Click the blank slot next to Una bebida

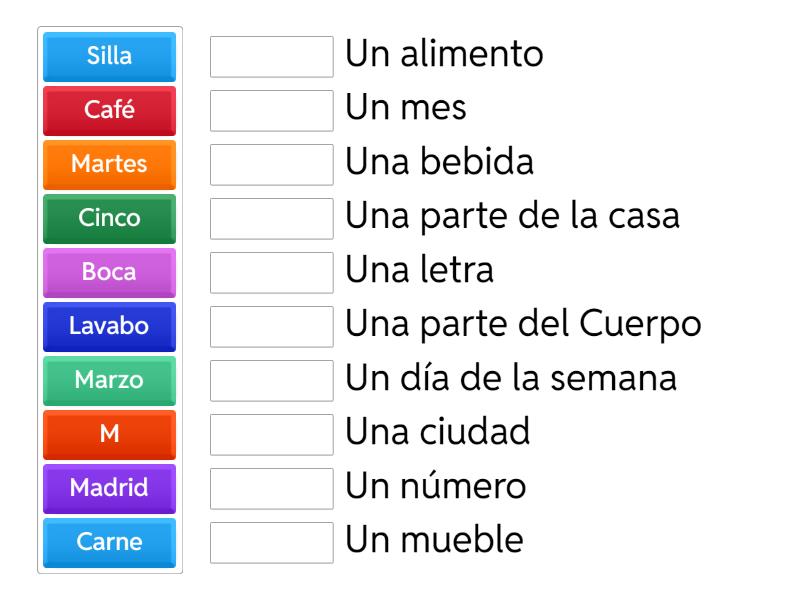click(x=272, y=165)
